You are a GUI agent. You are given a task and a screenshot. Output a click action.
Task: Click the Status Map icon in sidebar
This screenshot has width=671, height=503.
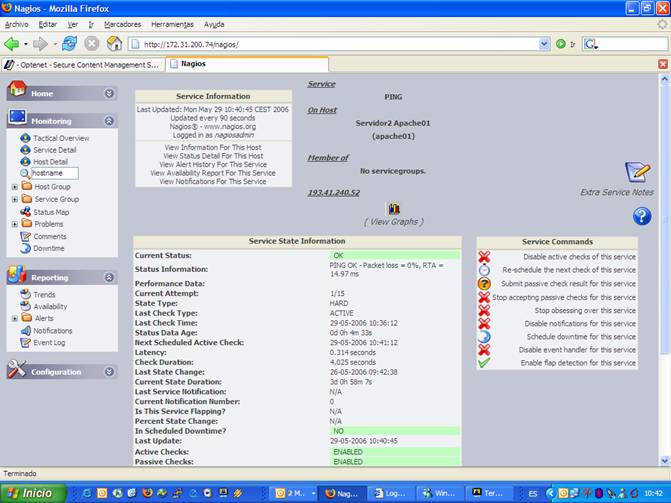click(x=25, y=212)
